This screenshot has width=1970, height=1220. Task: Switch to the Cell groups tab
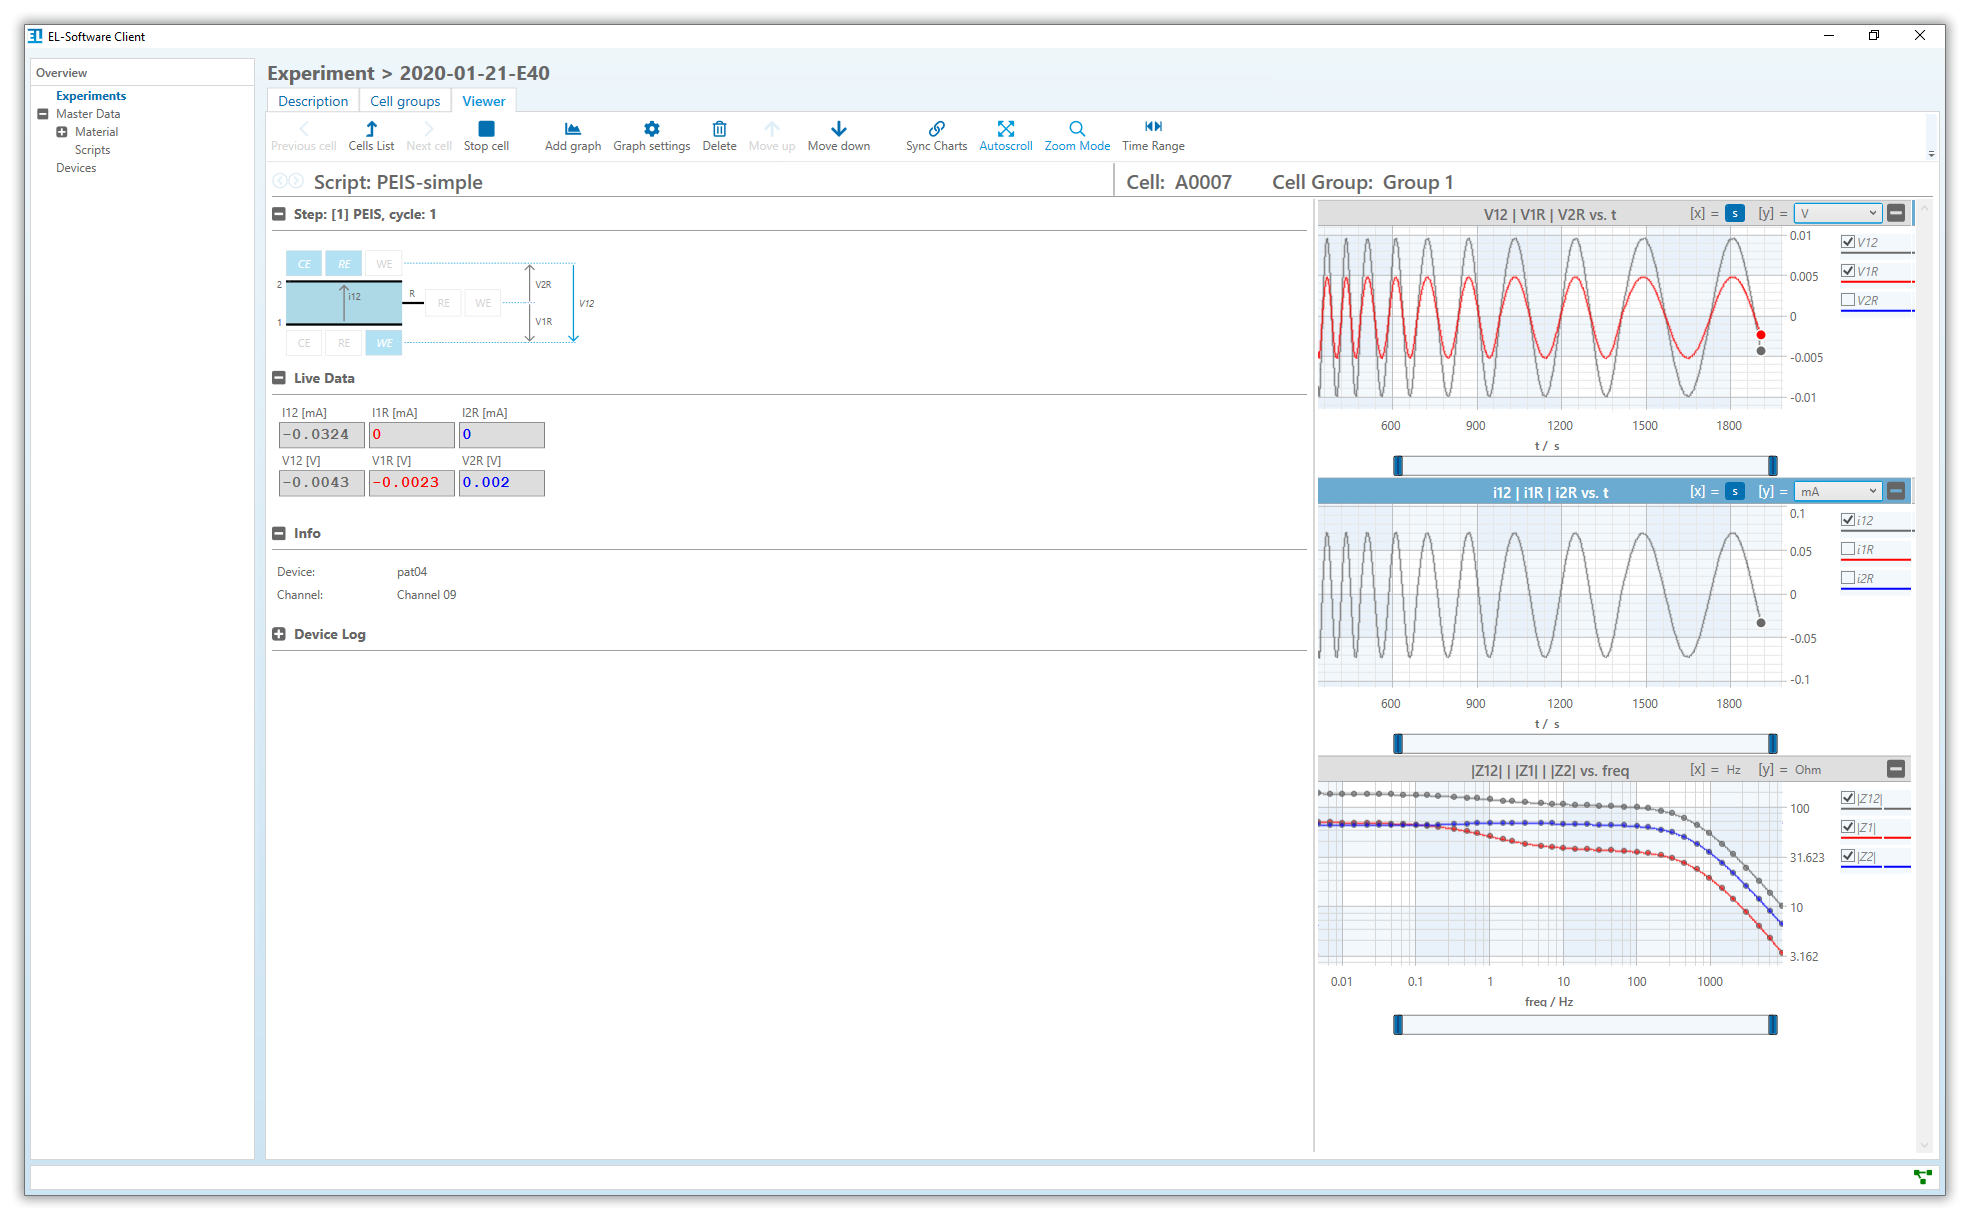point(405,101)
